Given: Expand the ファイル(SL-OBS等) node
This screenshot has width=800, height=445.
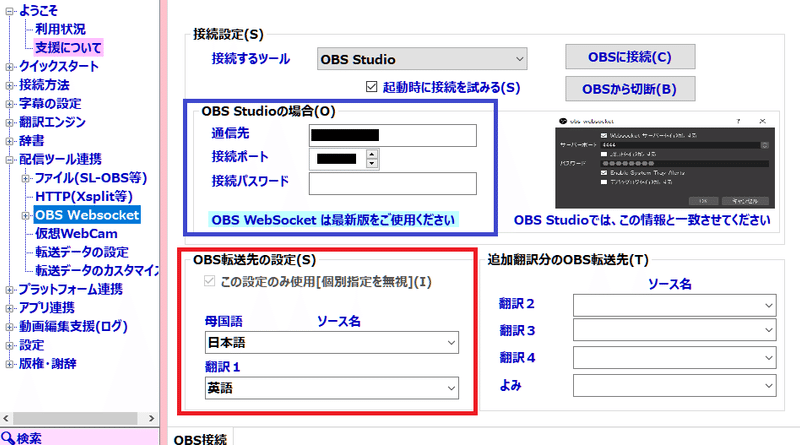Looking at the screenshot, I should pyautogui.click(x=25, y=178).
